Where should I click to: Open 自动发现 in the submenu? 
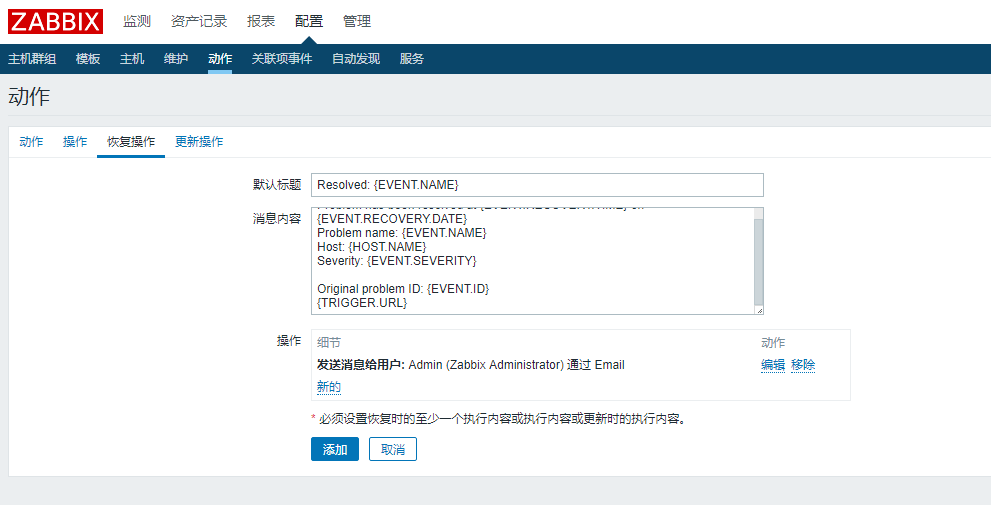tap(356, 59)
